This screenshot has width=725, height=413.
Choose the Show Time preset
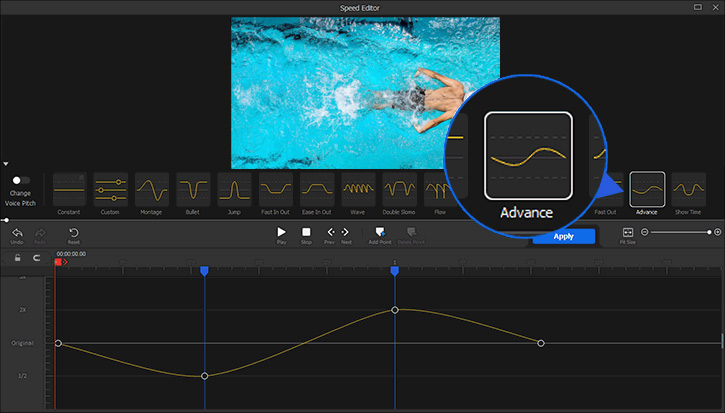pos(688,189)
